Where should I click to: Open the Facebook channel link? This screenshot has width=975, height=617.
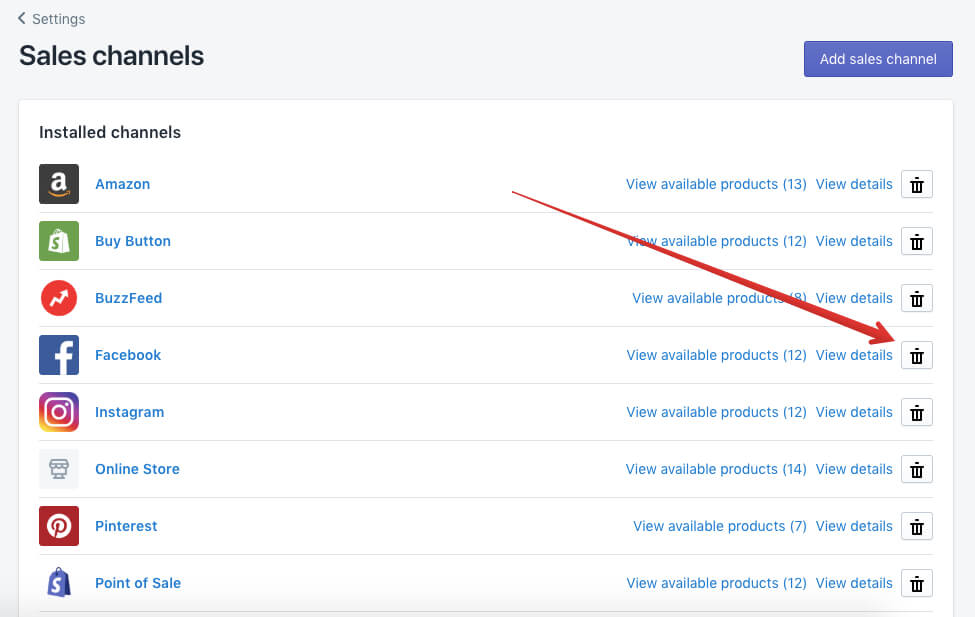pyautogui.click(x=128, y=355)
